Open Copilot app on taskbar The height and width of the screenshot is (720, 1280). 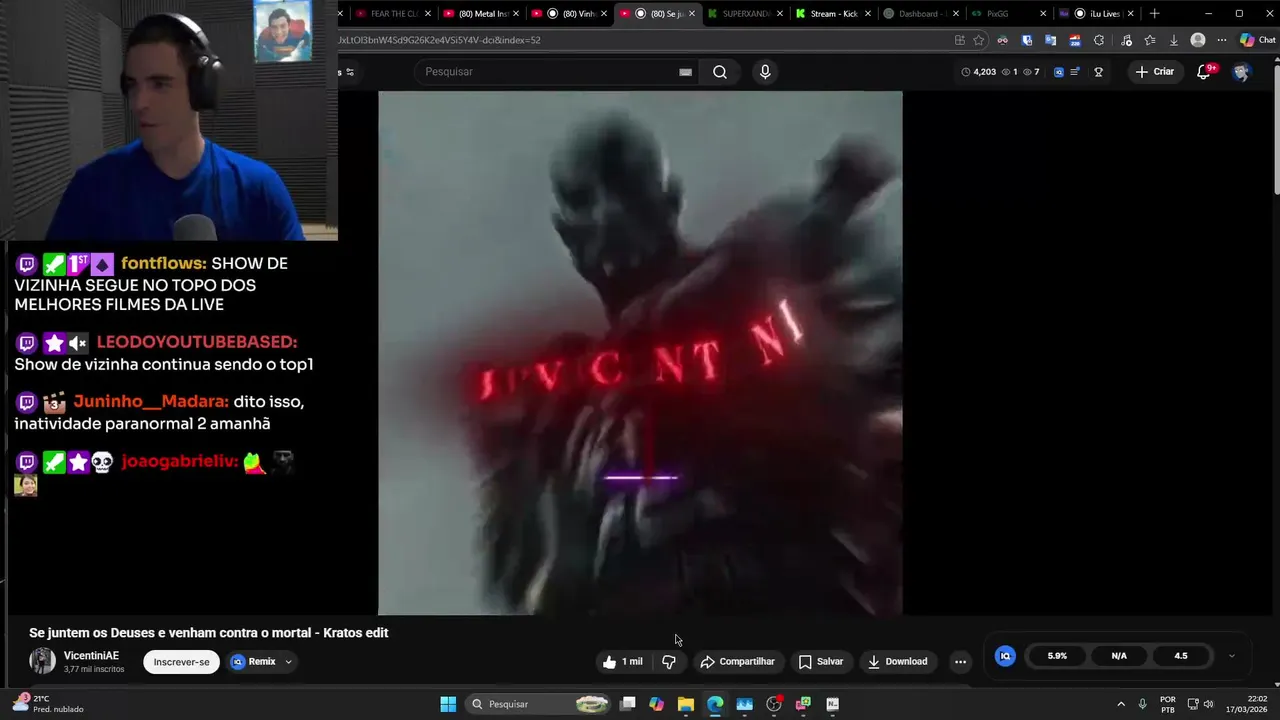click(x=656, y=704)
